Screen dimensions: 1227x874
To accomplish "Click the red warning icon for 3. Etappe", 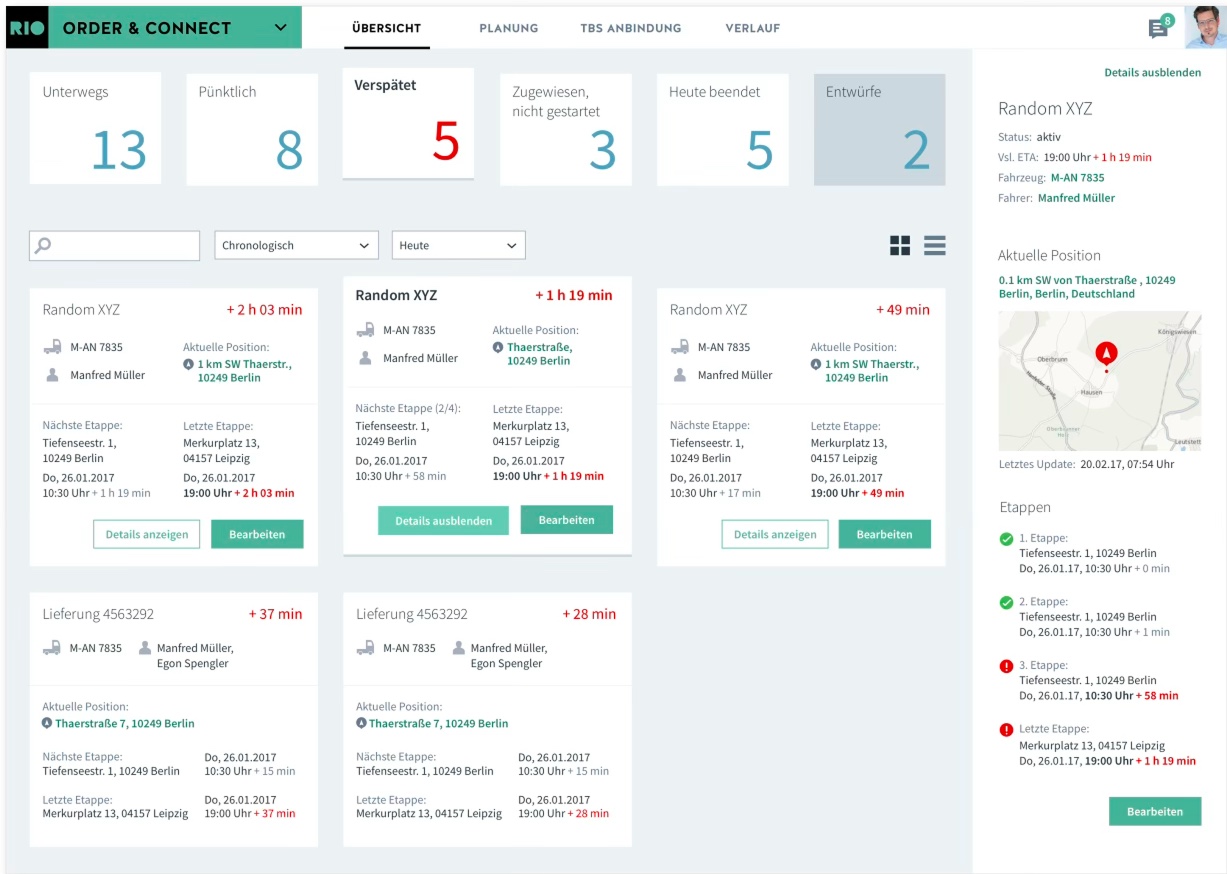I will click(x=1006, y=666).
